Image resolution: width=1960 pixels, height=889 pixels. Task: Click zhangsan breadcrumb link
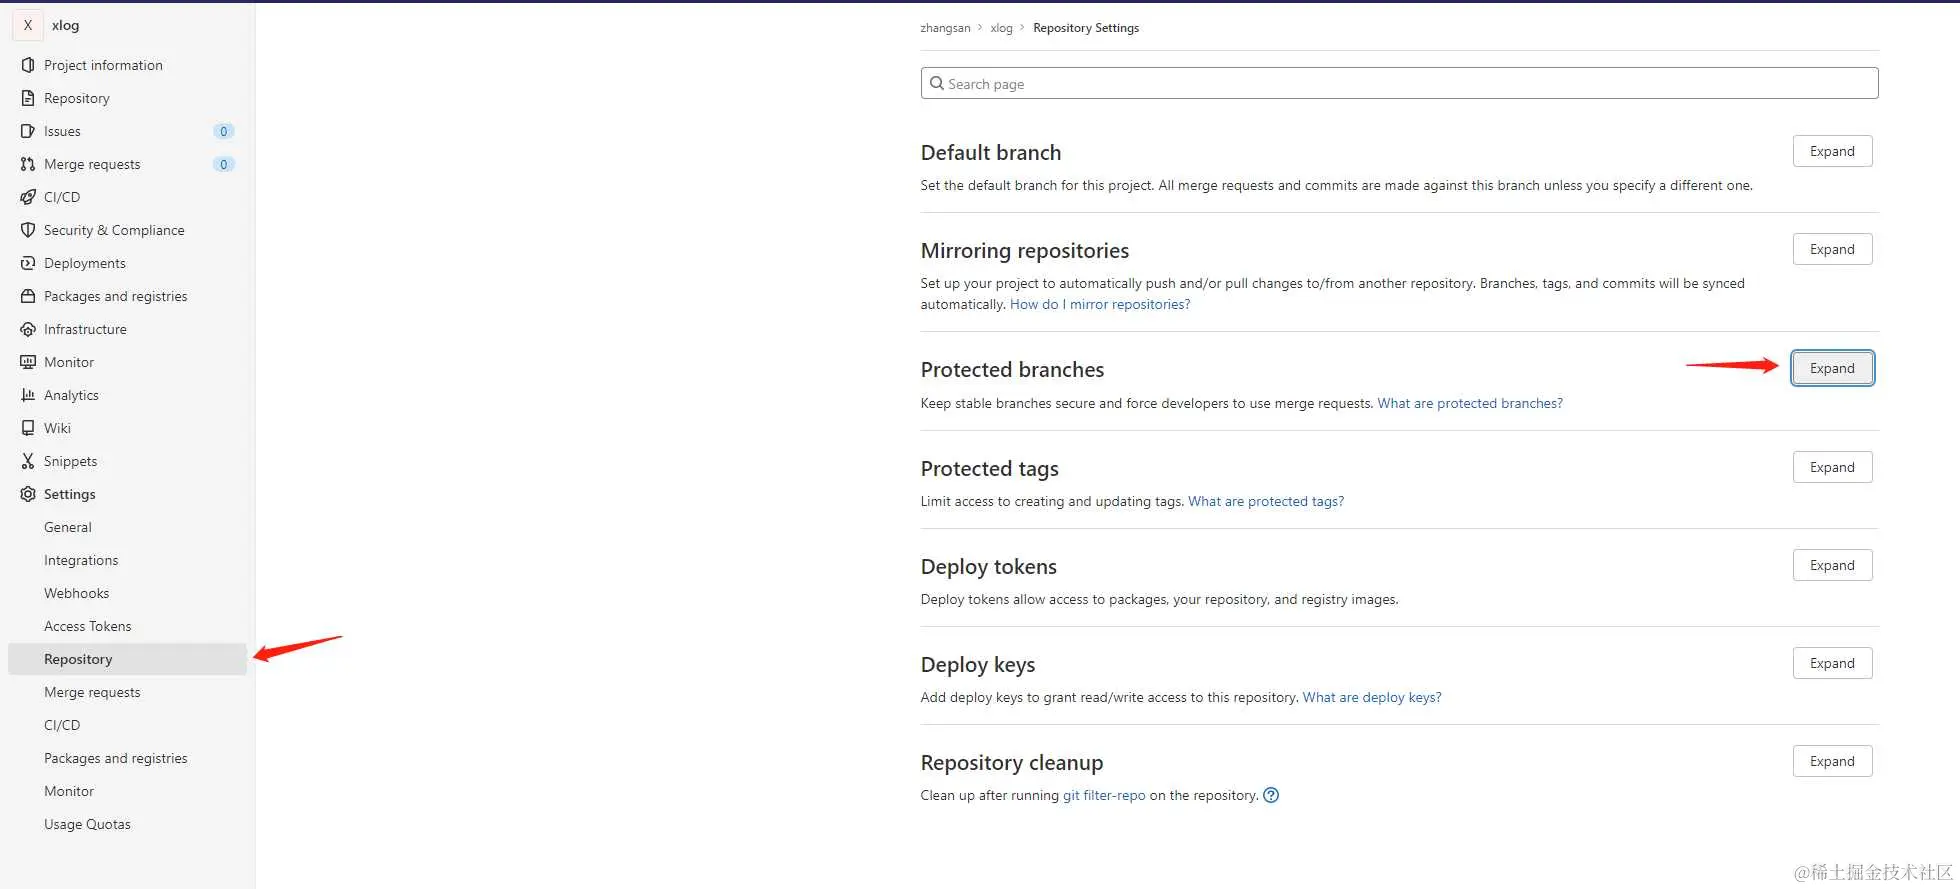click(x=945, y=28)
